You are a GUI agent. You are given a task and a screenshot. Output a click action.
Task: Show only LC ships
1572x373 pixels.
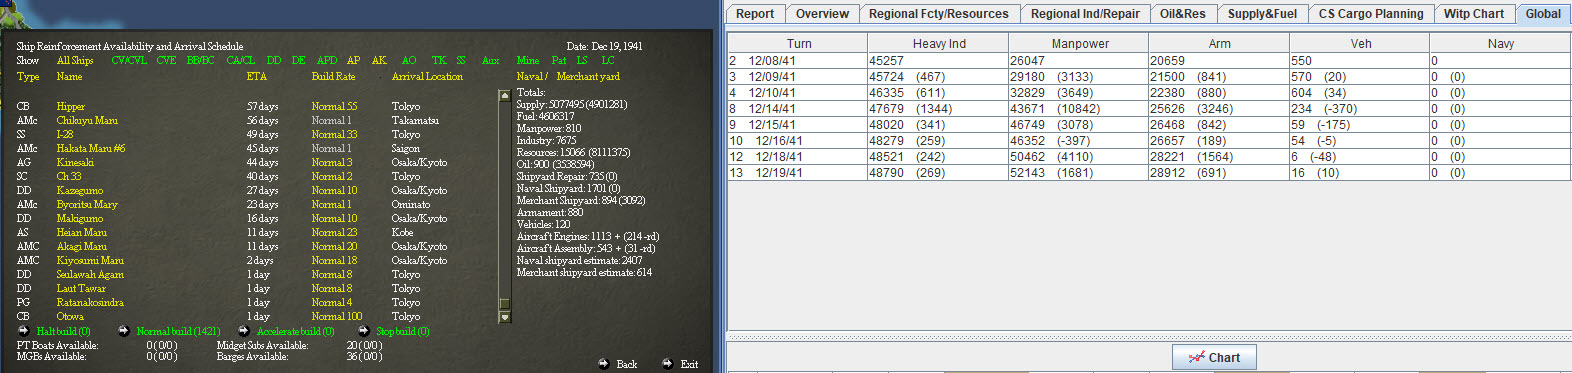tap(608, 60)
